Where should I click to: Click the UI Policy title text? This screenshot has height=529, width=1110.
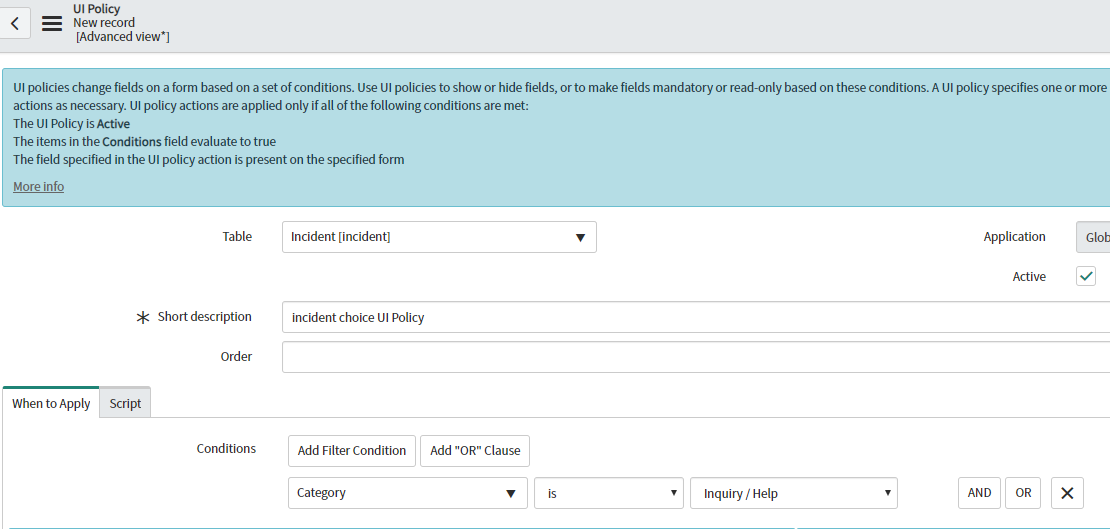96,9
